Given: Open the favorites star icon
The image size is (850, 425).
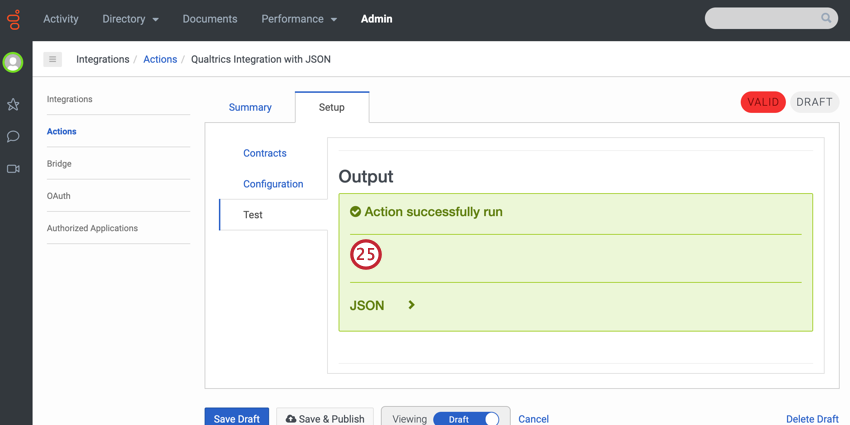Looking at the screenshot, I should click(x=13, y=104).
